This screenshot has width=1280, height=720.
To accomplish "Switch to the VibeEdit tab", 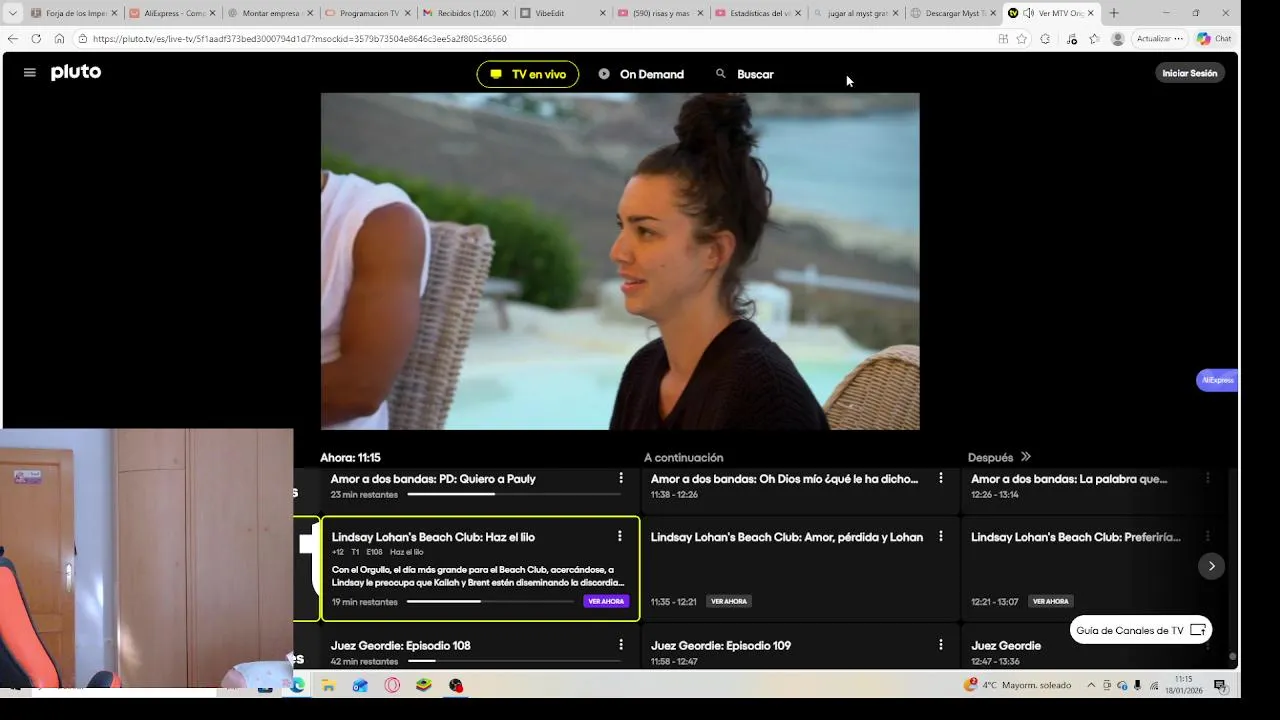I will coord(562,13).
